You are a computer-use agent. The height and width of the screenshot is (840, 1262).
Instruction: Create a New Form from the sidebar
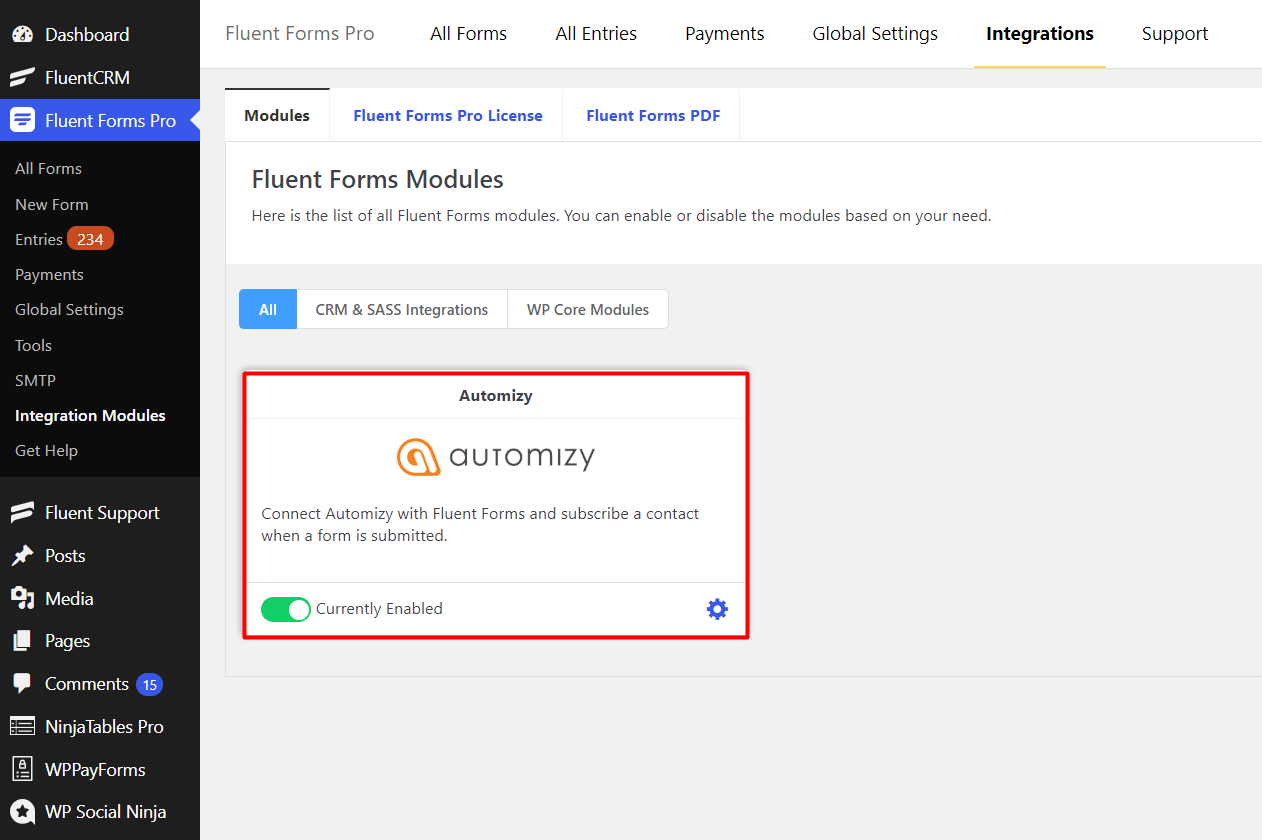pos(51,204)
